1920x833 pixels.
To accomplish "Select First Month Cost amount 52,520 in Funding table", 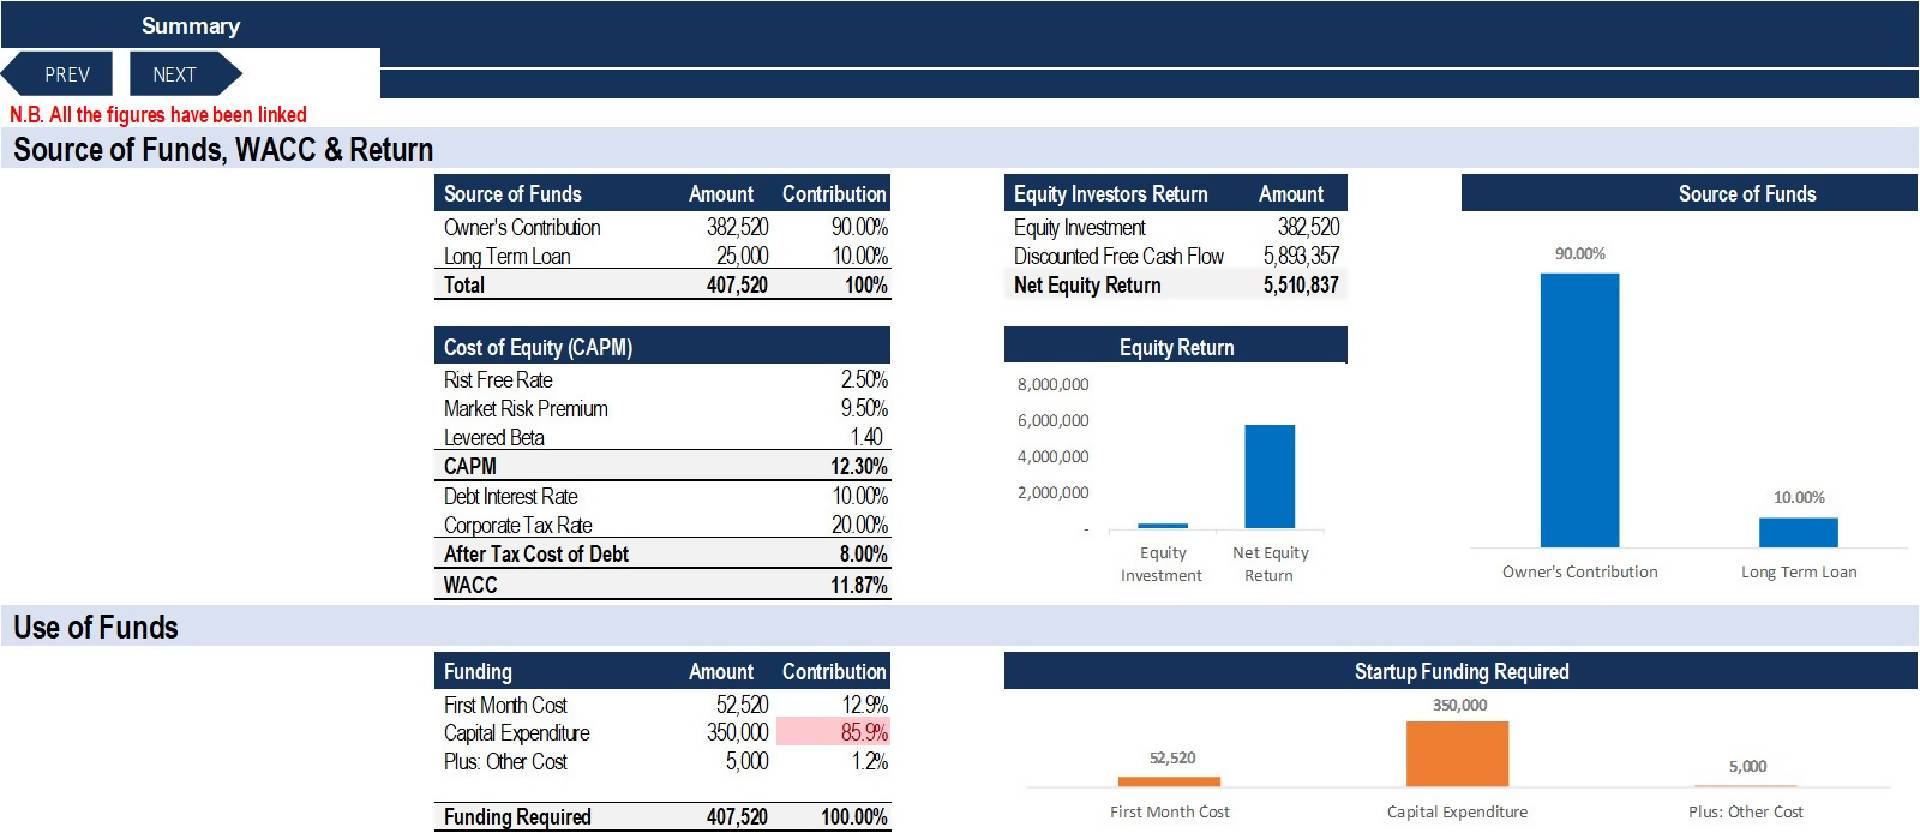I will [742, 705].
